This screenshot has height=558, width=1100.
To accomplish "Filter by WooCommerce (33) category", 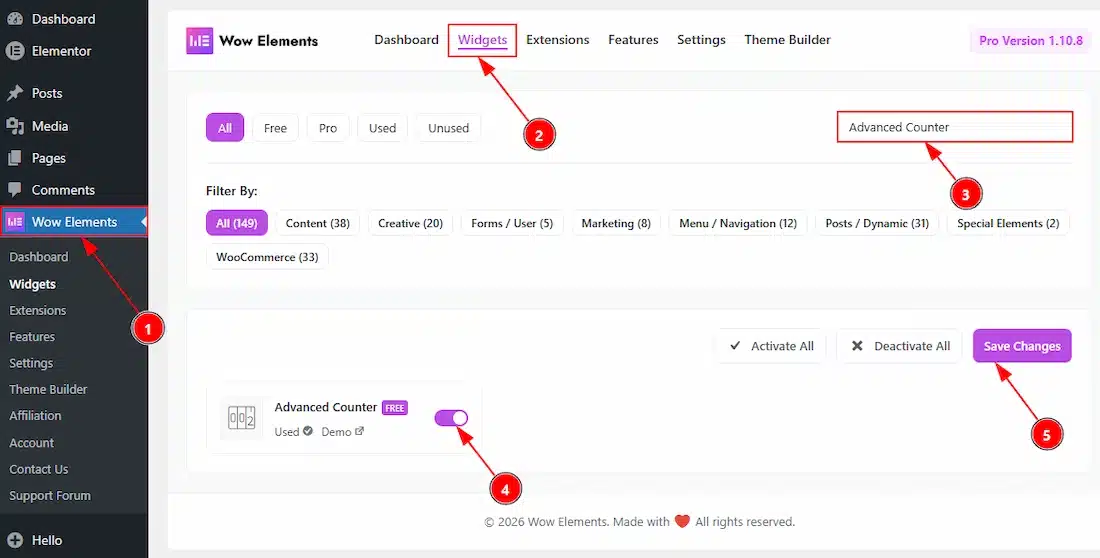I will click(x=267, y=257).
